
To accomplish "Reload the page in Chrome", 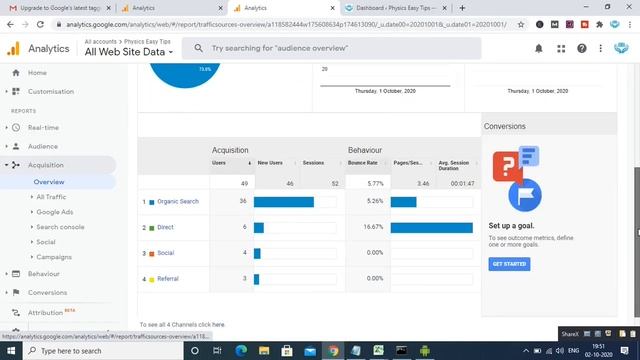I will (x=40, y=24).
